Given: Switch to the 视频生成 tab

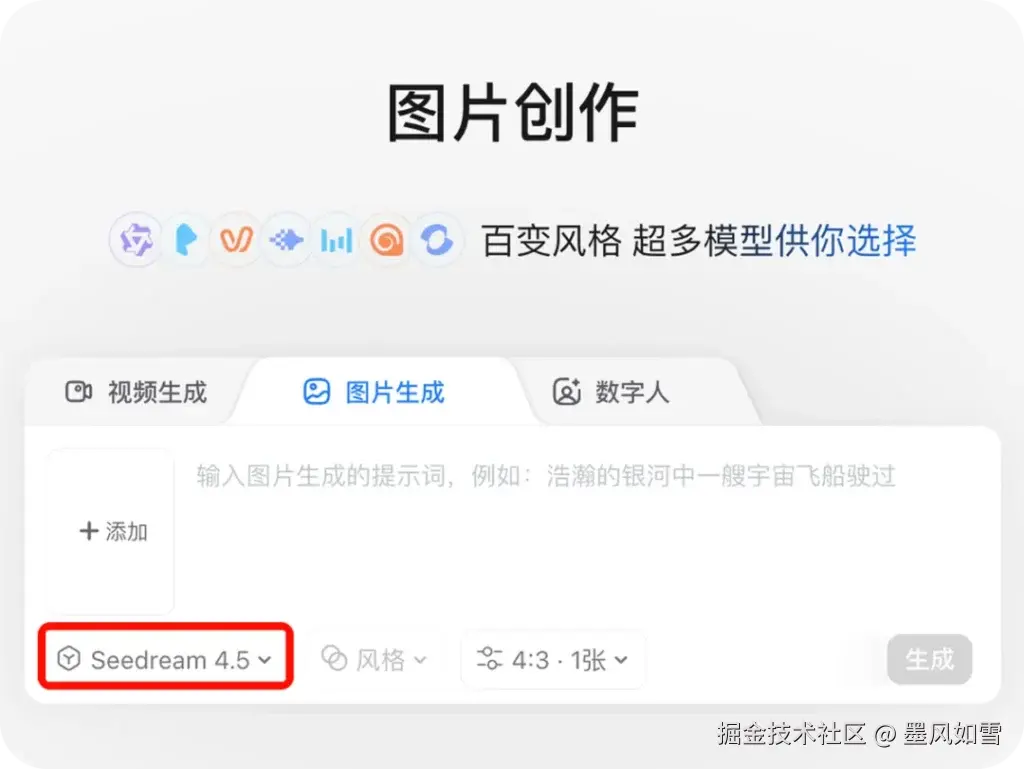Looking at the screenshot, I should [136, 392].
